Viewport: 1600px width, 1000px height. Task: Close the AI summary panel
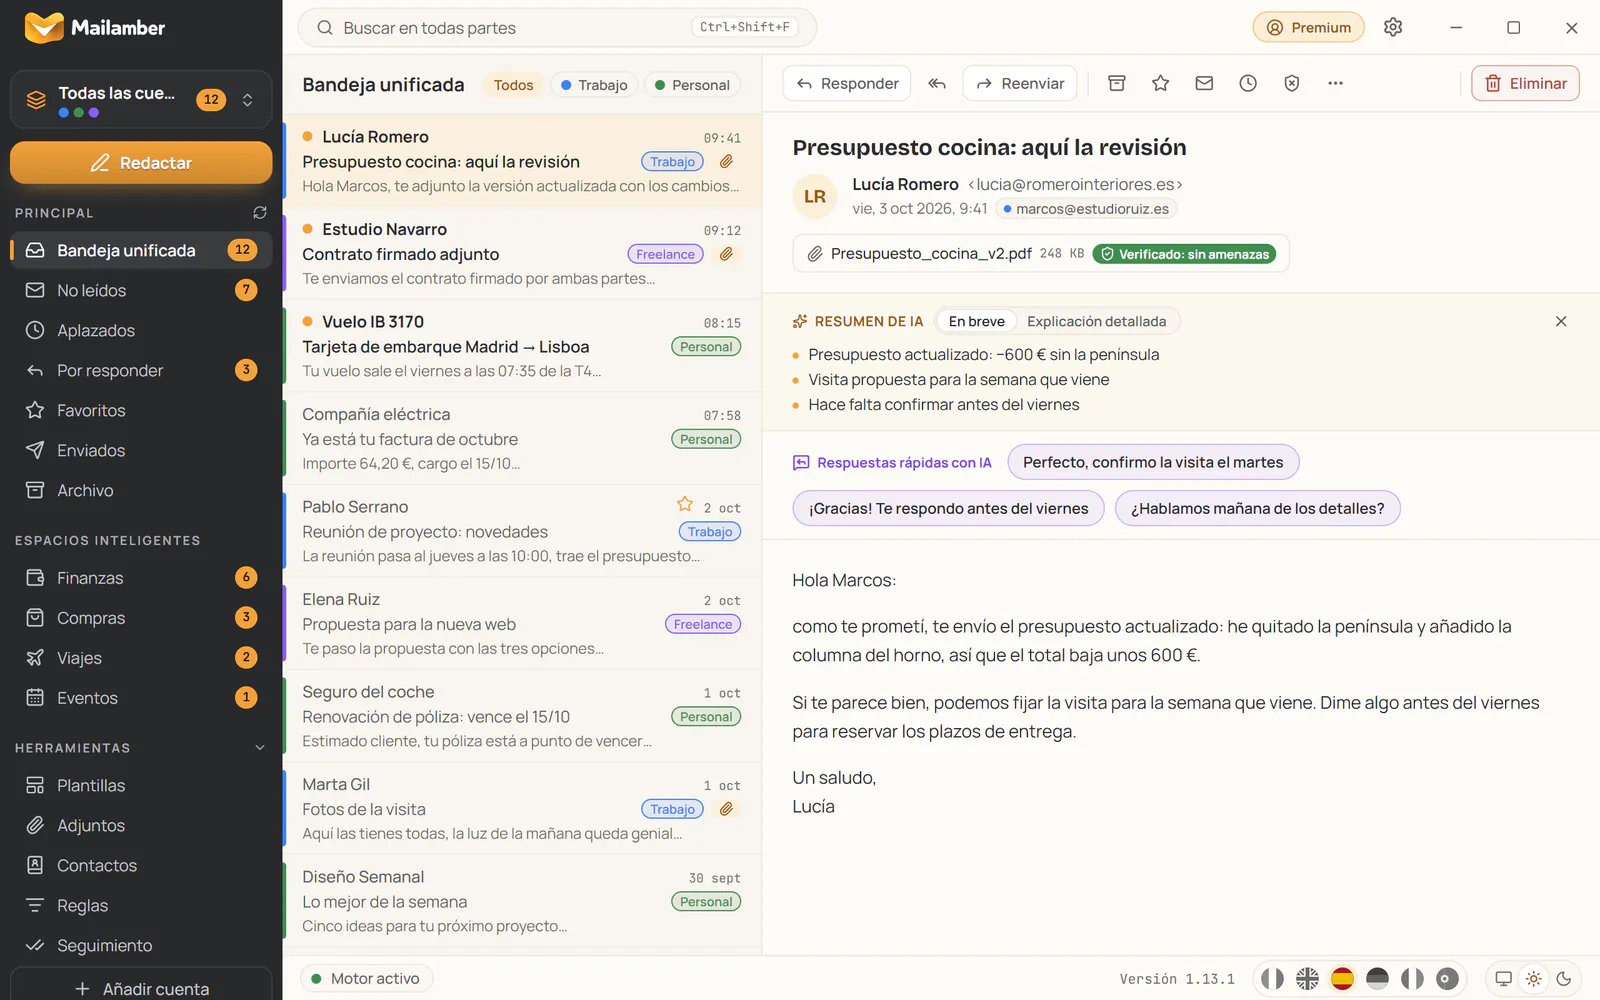click(x=1561, y=321)
